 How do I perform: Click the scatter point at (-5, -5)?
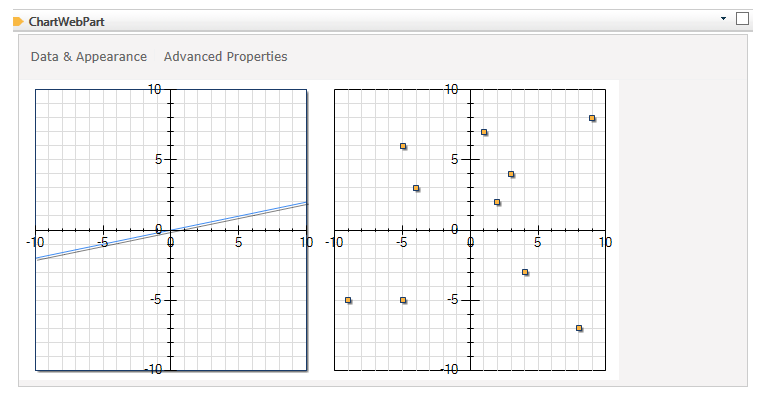[x=403, y=300]
